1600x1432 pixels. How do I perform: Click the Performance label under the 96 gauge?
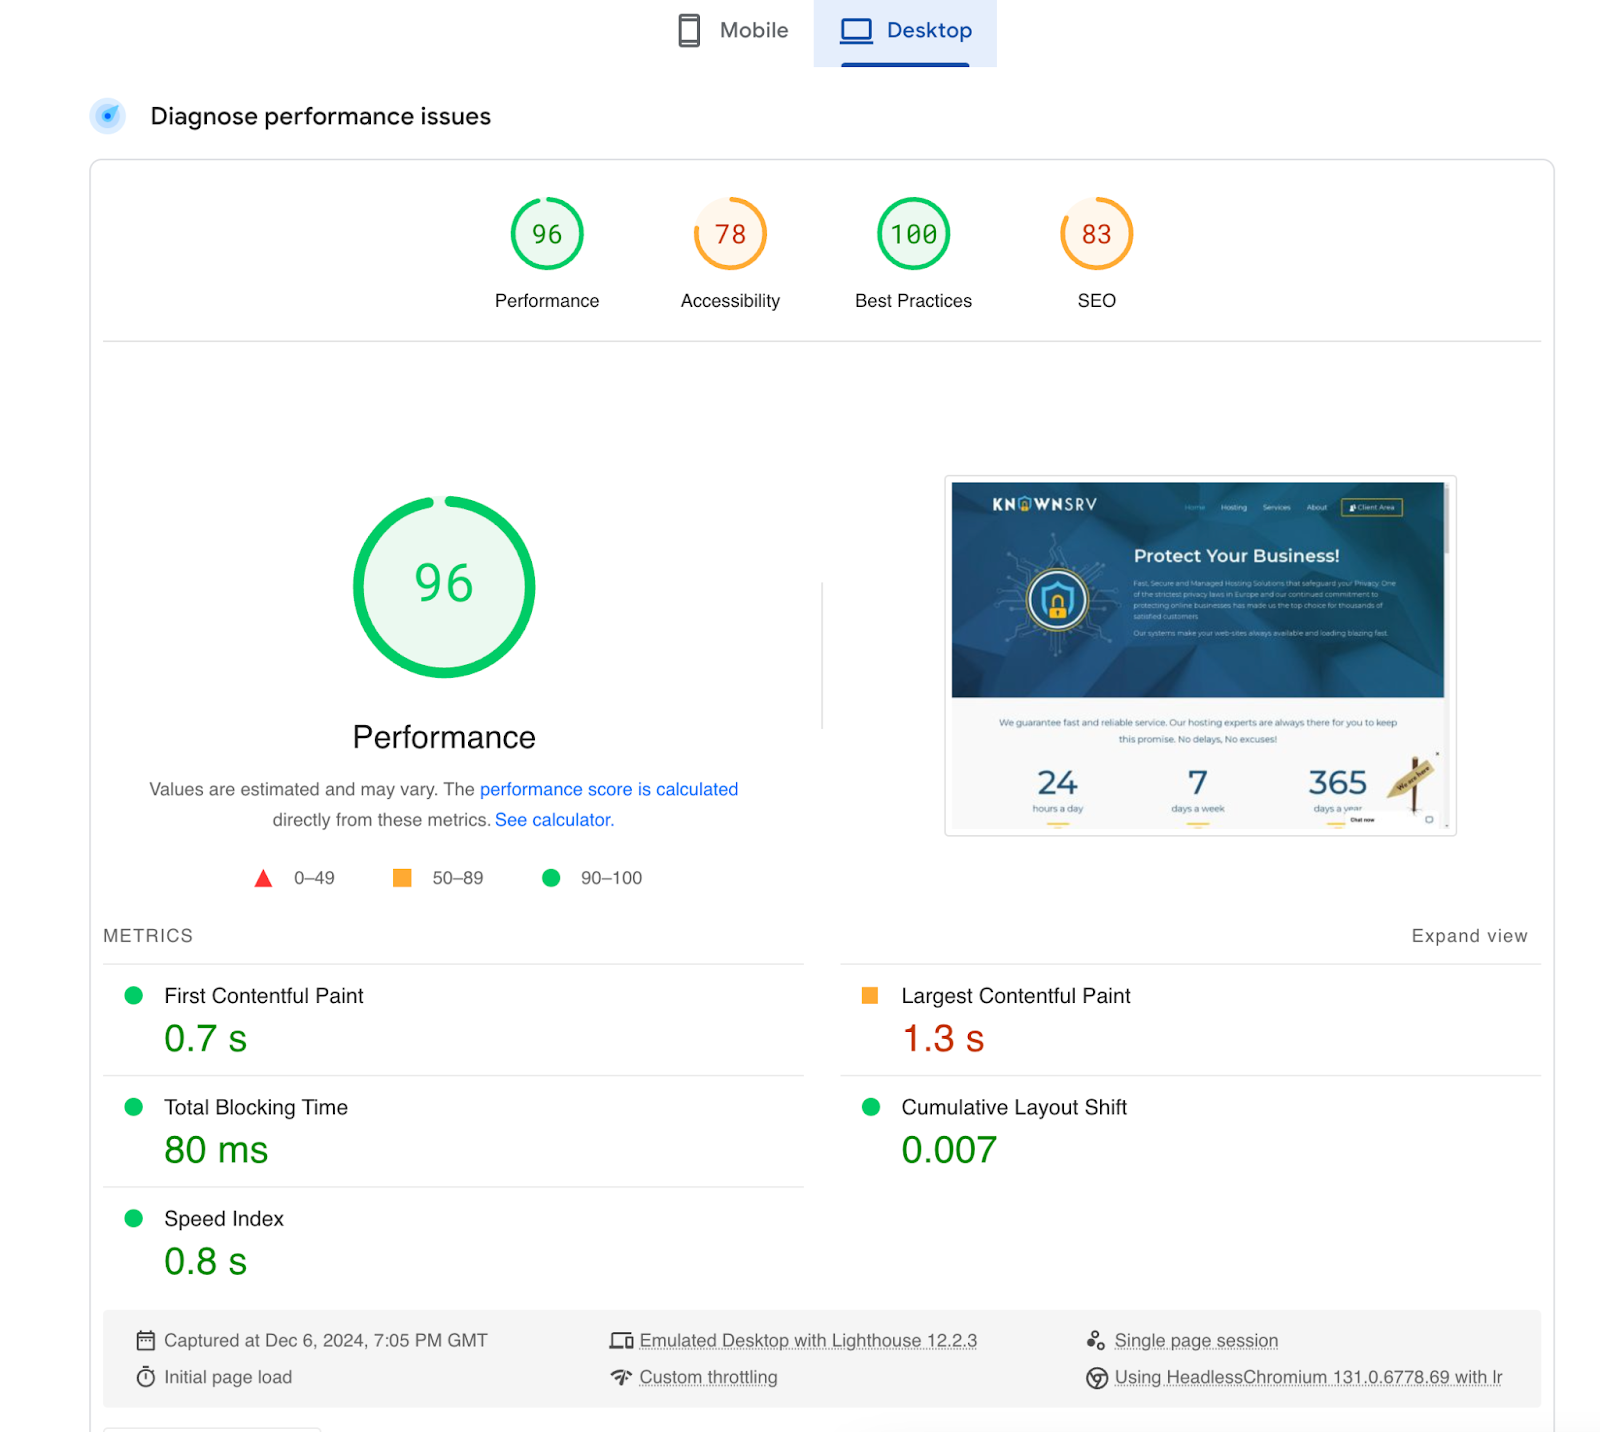547,301
